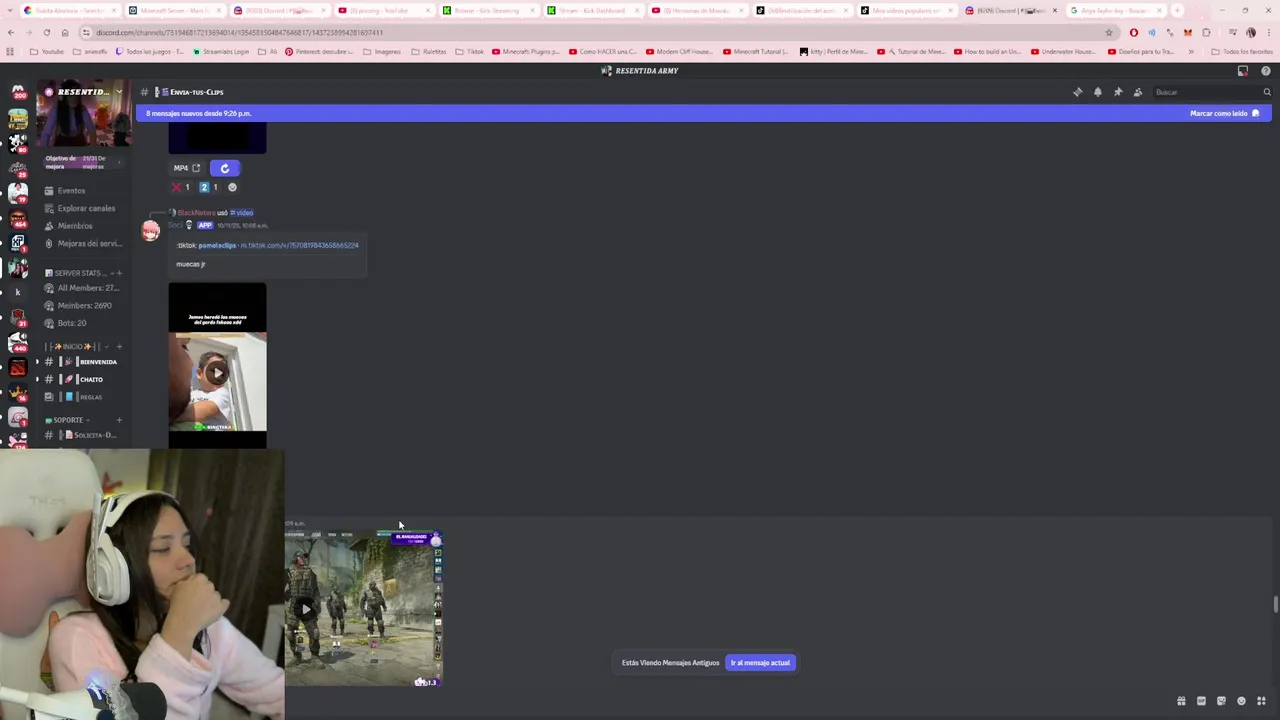Open Youtube bookmark in bookmarks bar
This screenshot has width=1280, height=720.
click(x=48, y=51)
